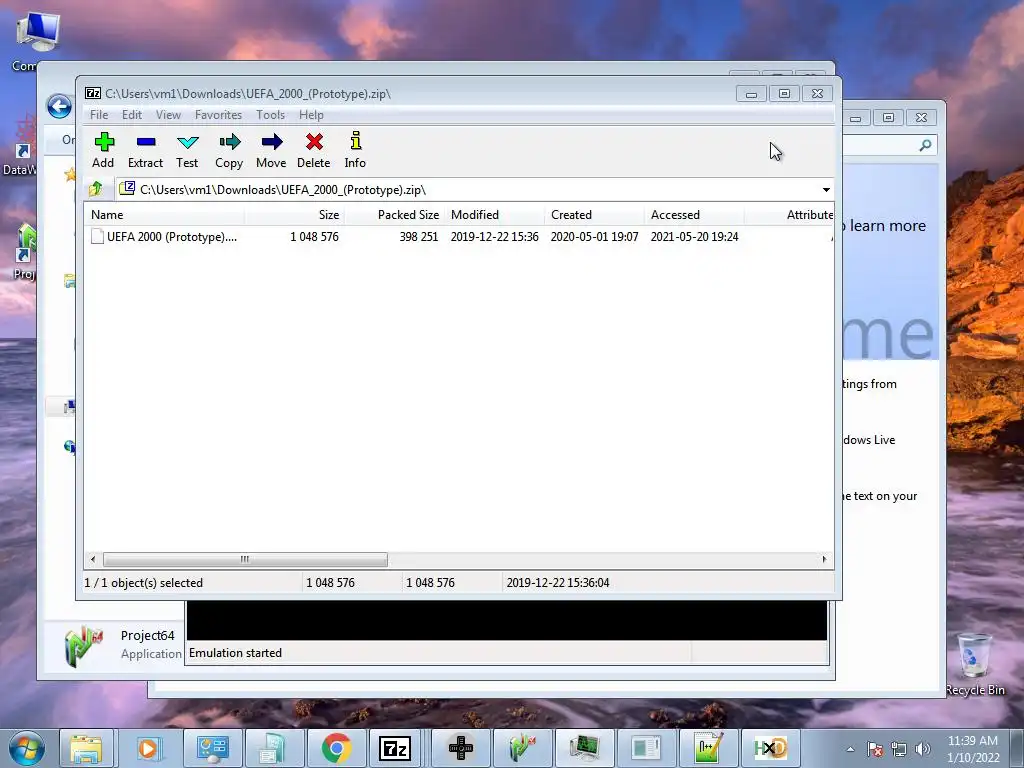Image resolution: width=1024 pixels, height=768 pixels.
Task: Click the Add toolbar icon in 7-Zip
Action: 103,150
